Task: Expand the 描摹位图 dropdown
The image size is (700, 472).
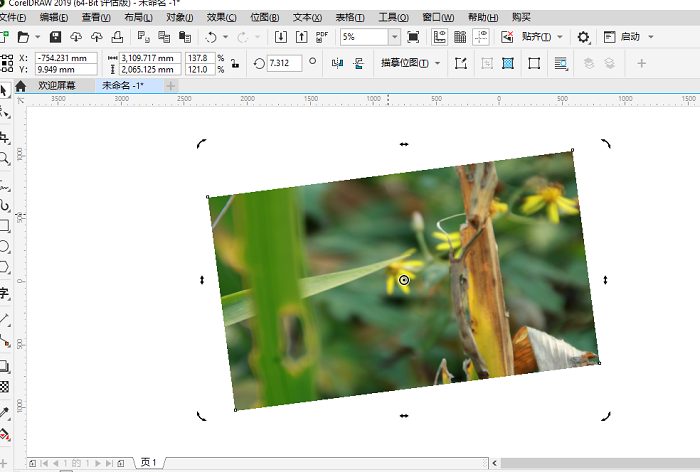Action: (438, 63)
